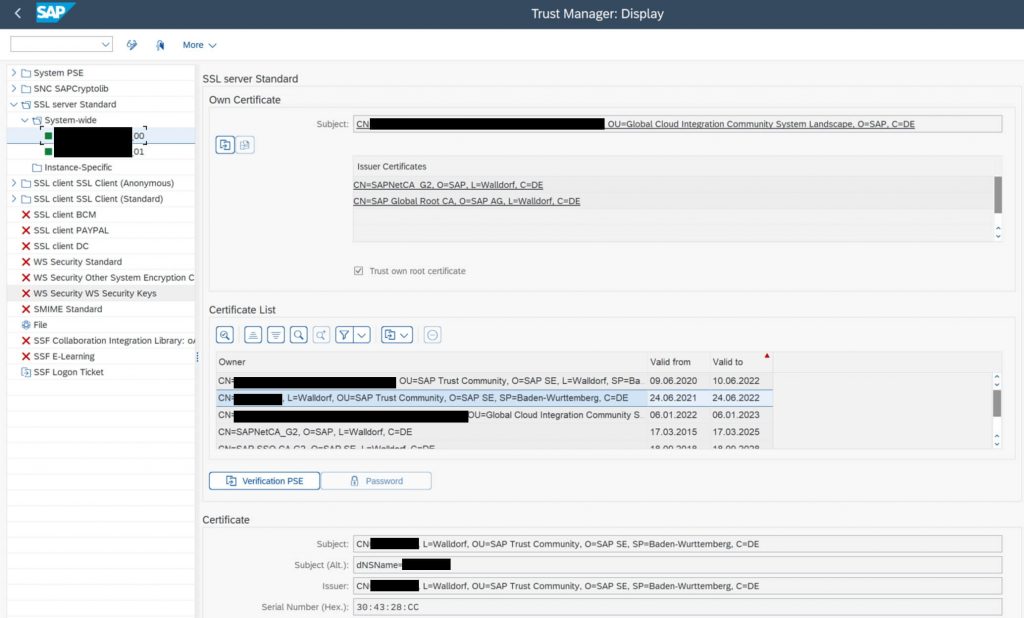The width and height of the screenshot is (1024, 618).
Task: Click the greyed circular icon in Certificate List toolbar
Action: tap(432, 335)
